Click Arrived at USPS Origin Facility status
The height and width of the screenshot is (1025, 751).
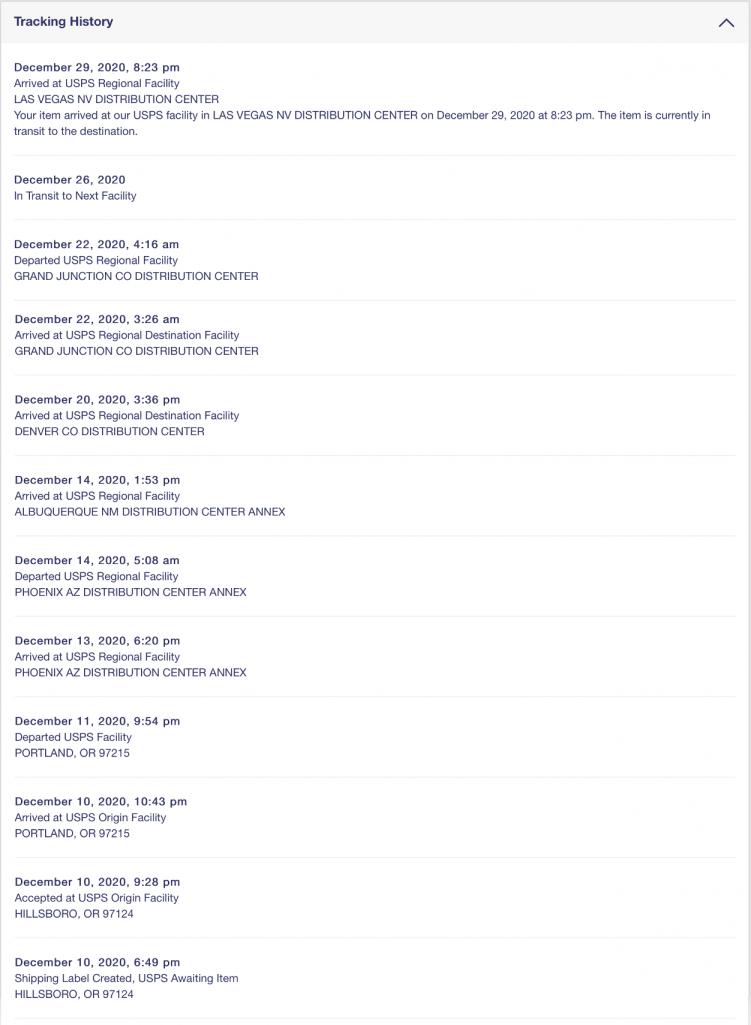90,818
